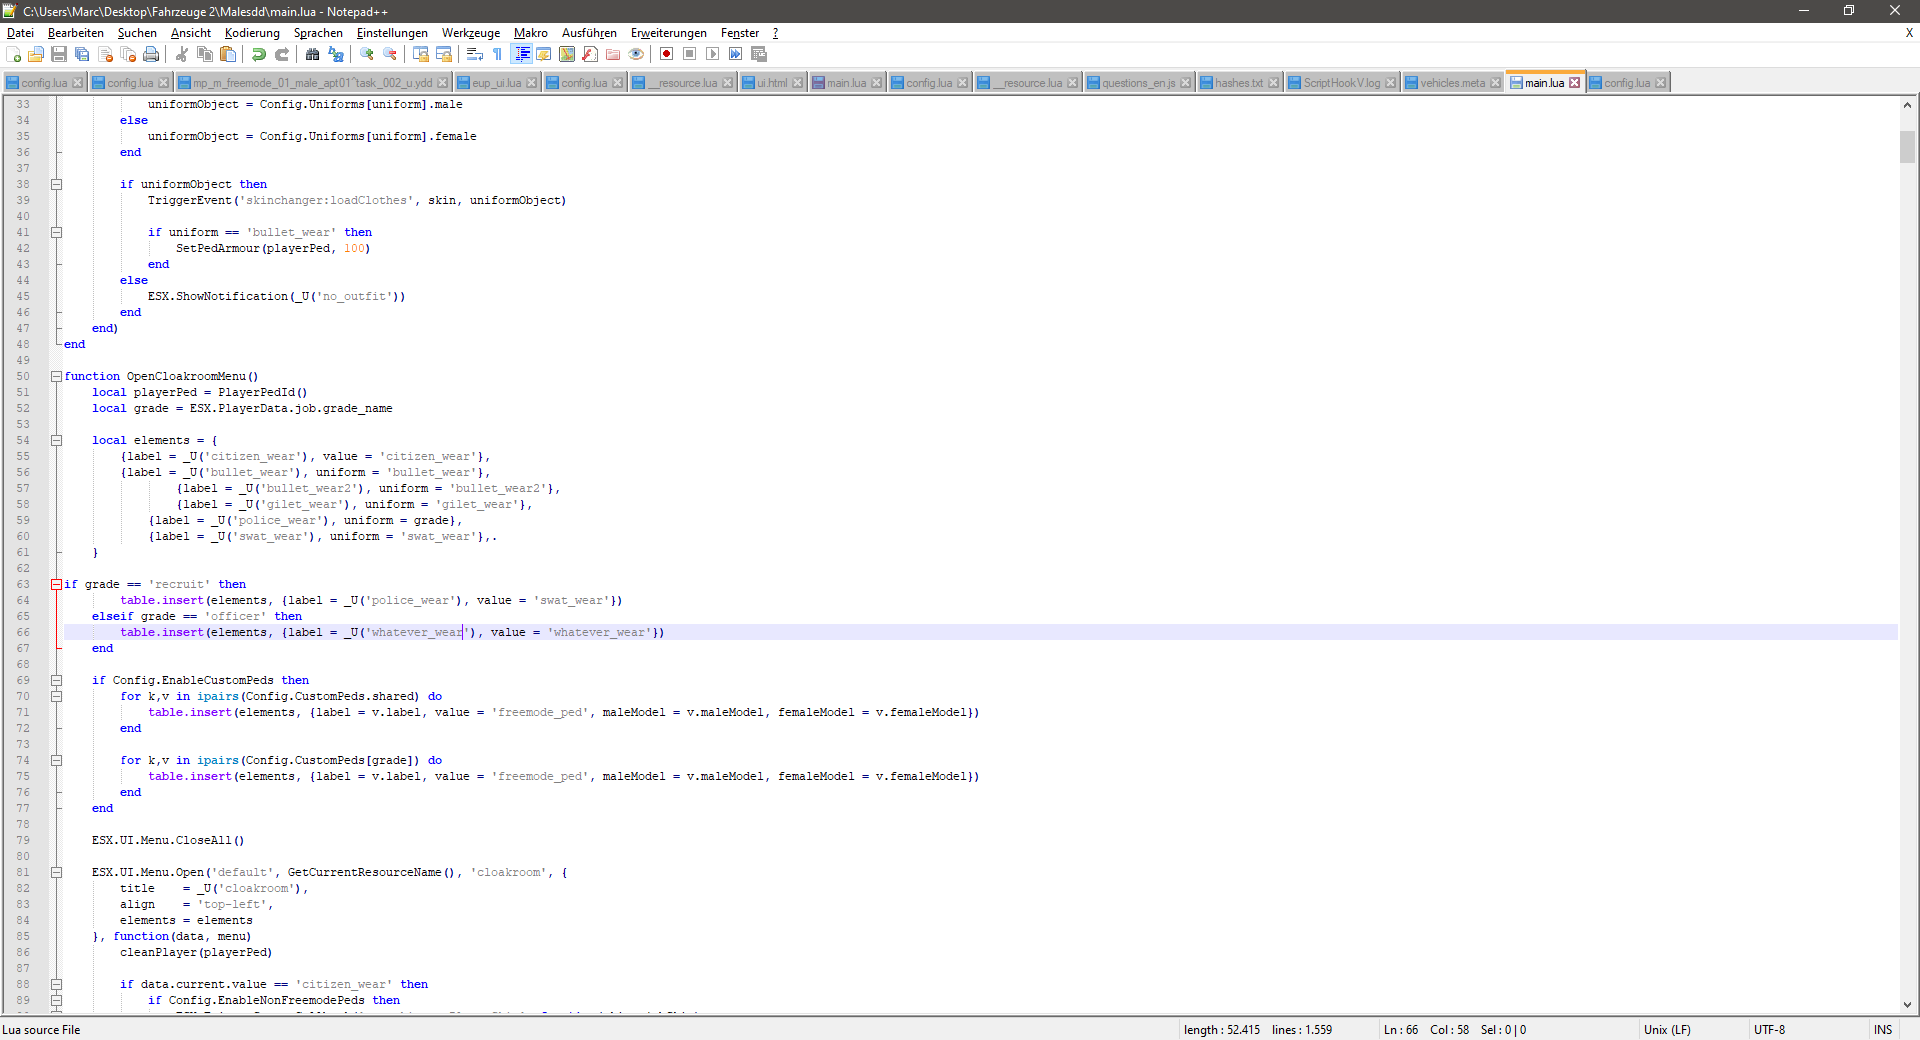Create a new file using the toolbar icon

(x=14, y=55)
